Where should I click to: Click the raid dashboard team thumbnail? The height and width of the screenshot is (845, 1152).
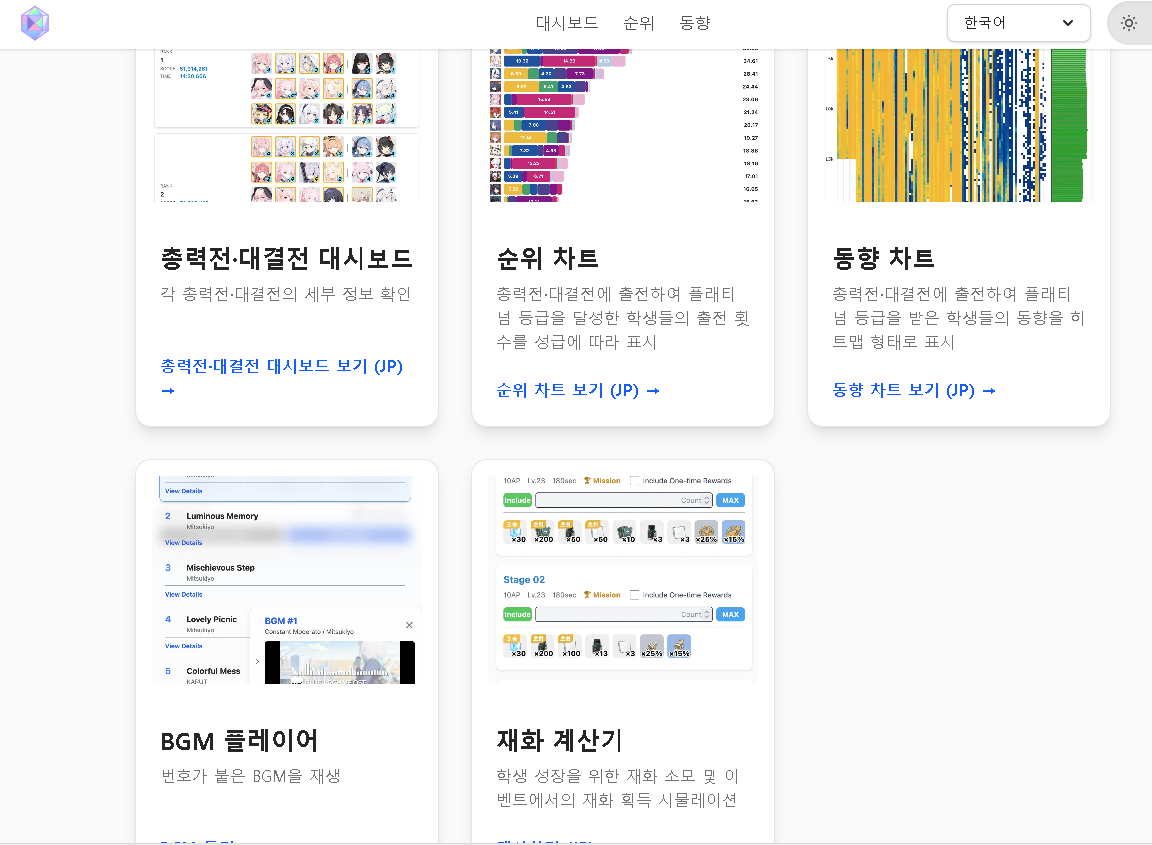pyautogui.click(x=287, y=125)
